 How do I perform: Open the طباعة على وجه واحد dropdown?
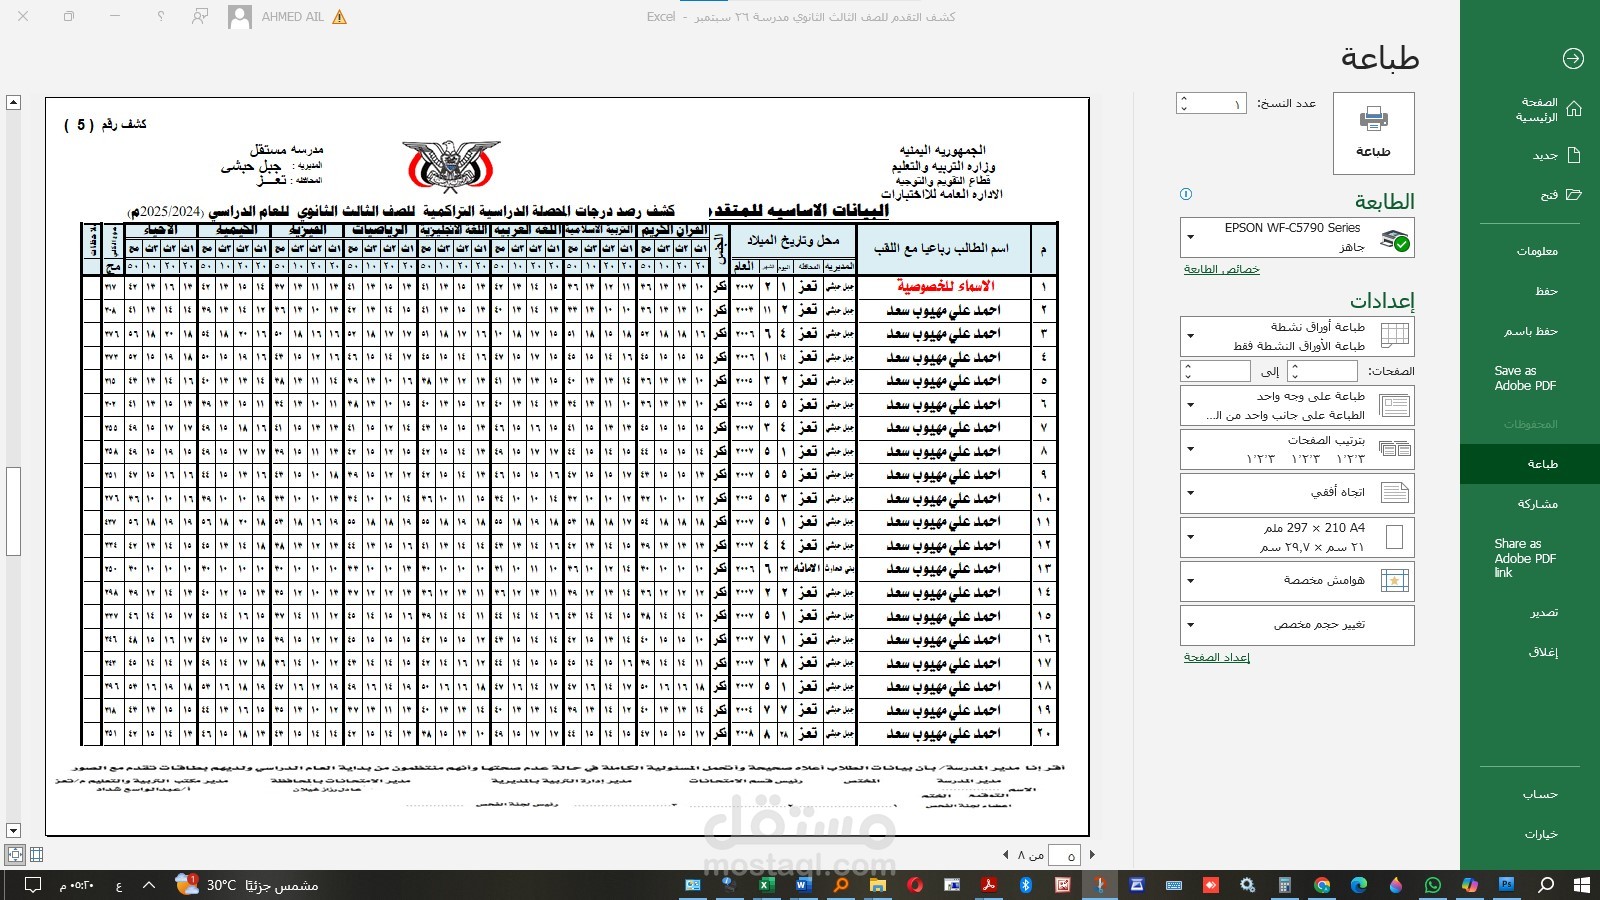[x=1297, y=405]
